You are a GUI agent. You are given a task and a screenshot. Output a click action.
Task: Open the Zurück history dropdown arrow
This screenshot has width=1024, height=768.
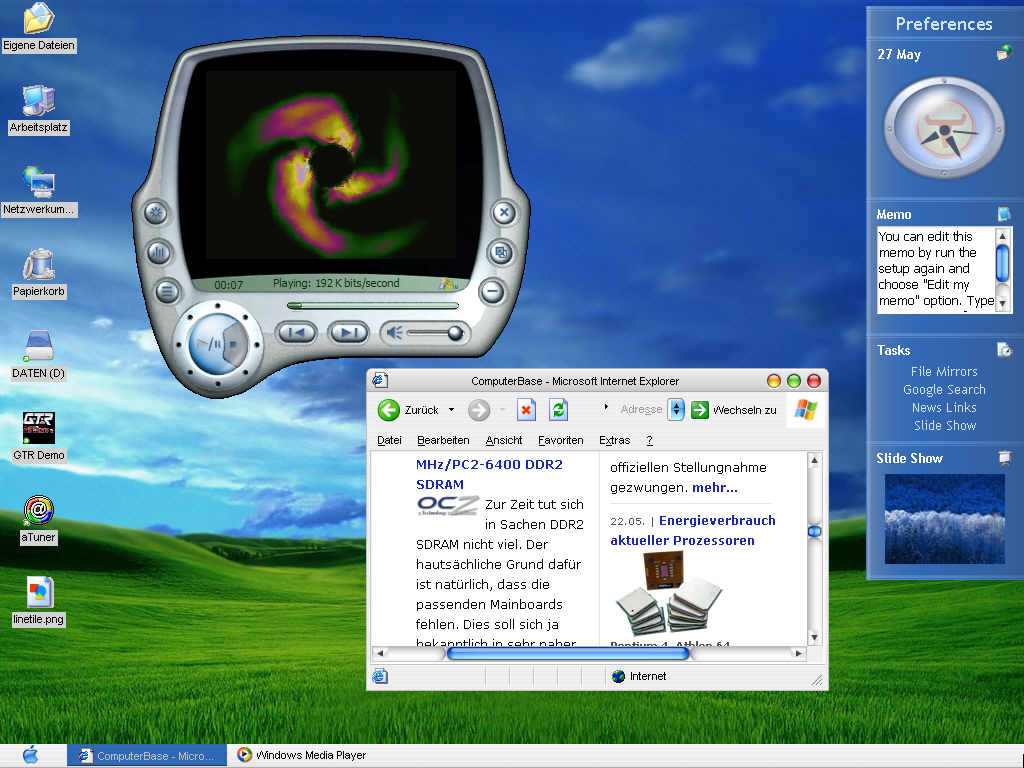click(x=451, y=410)
